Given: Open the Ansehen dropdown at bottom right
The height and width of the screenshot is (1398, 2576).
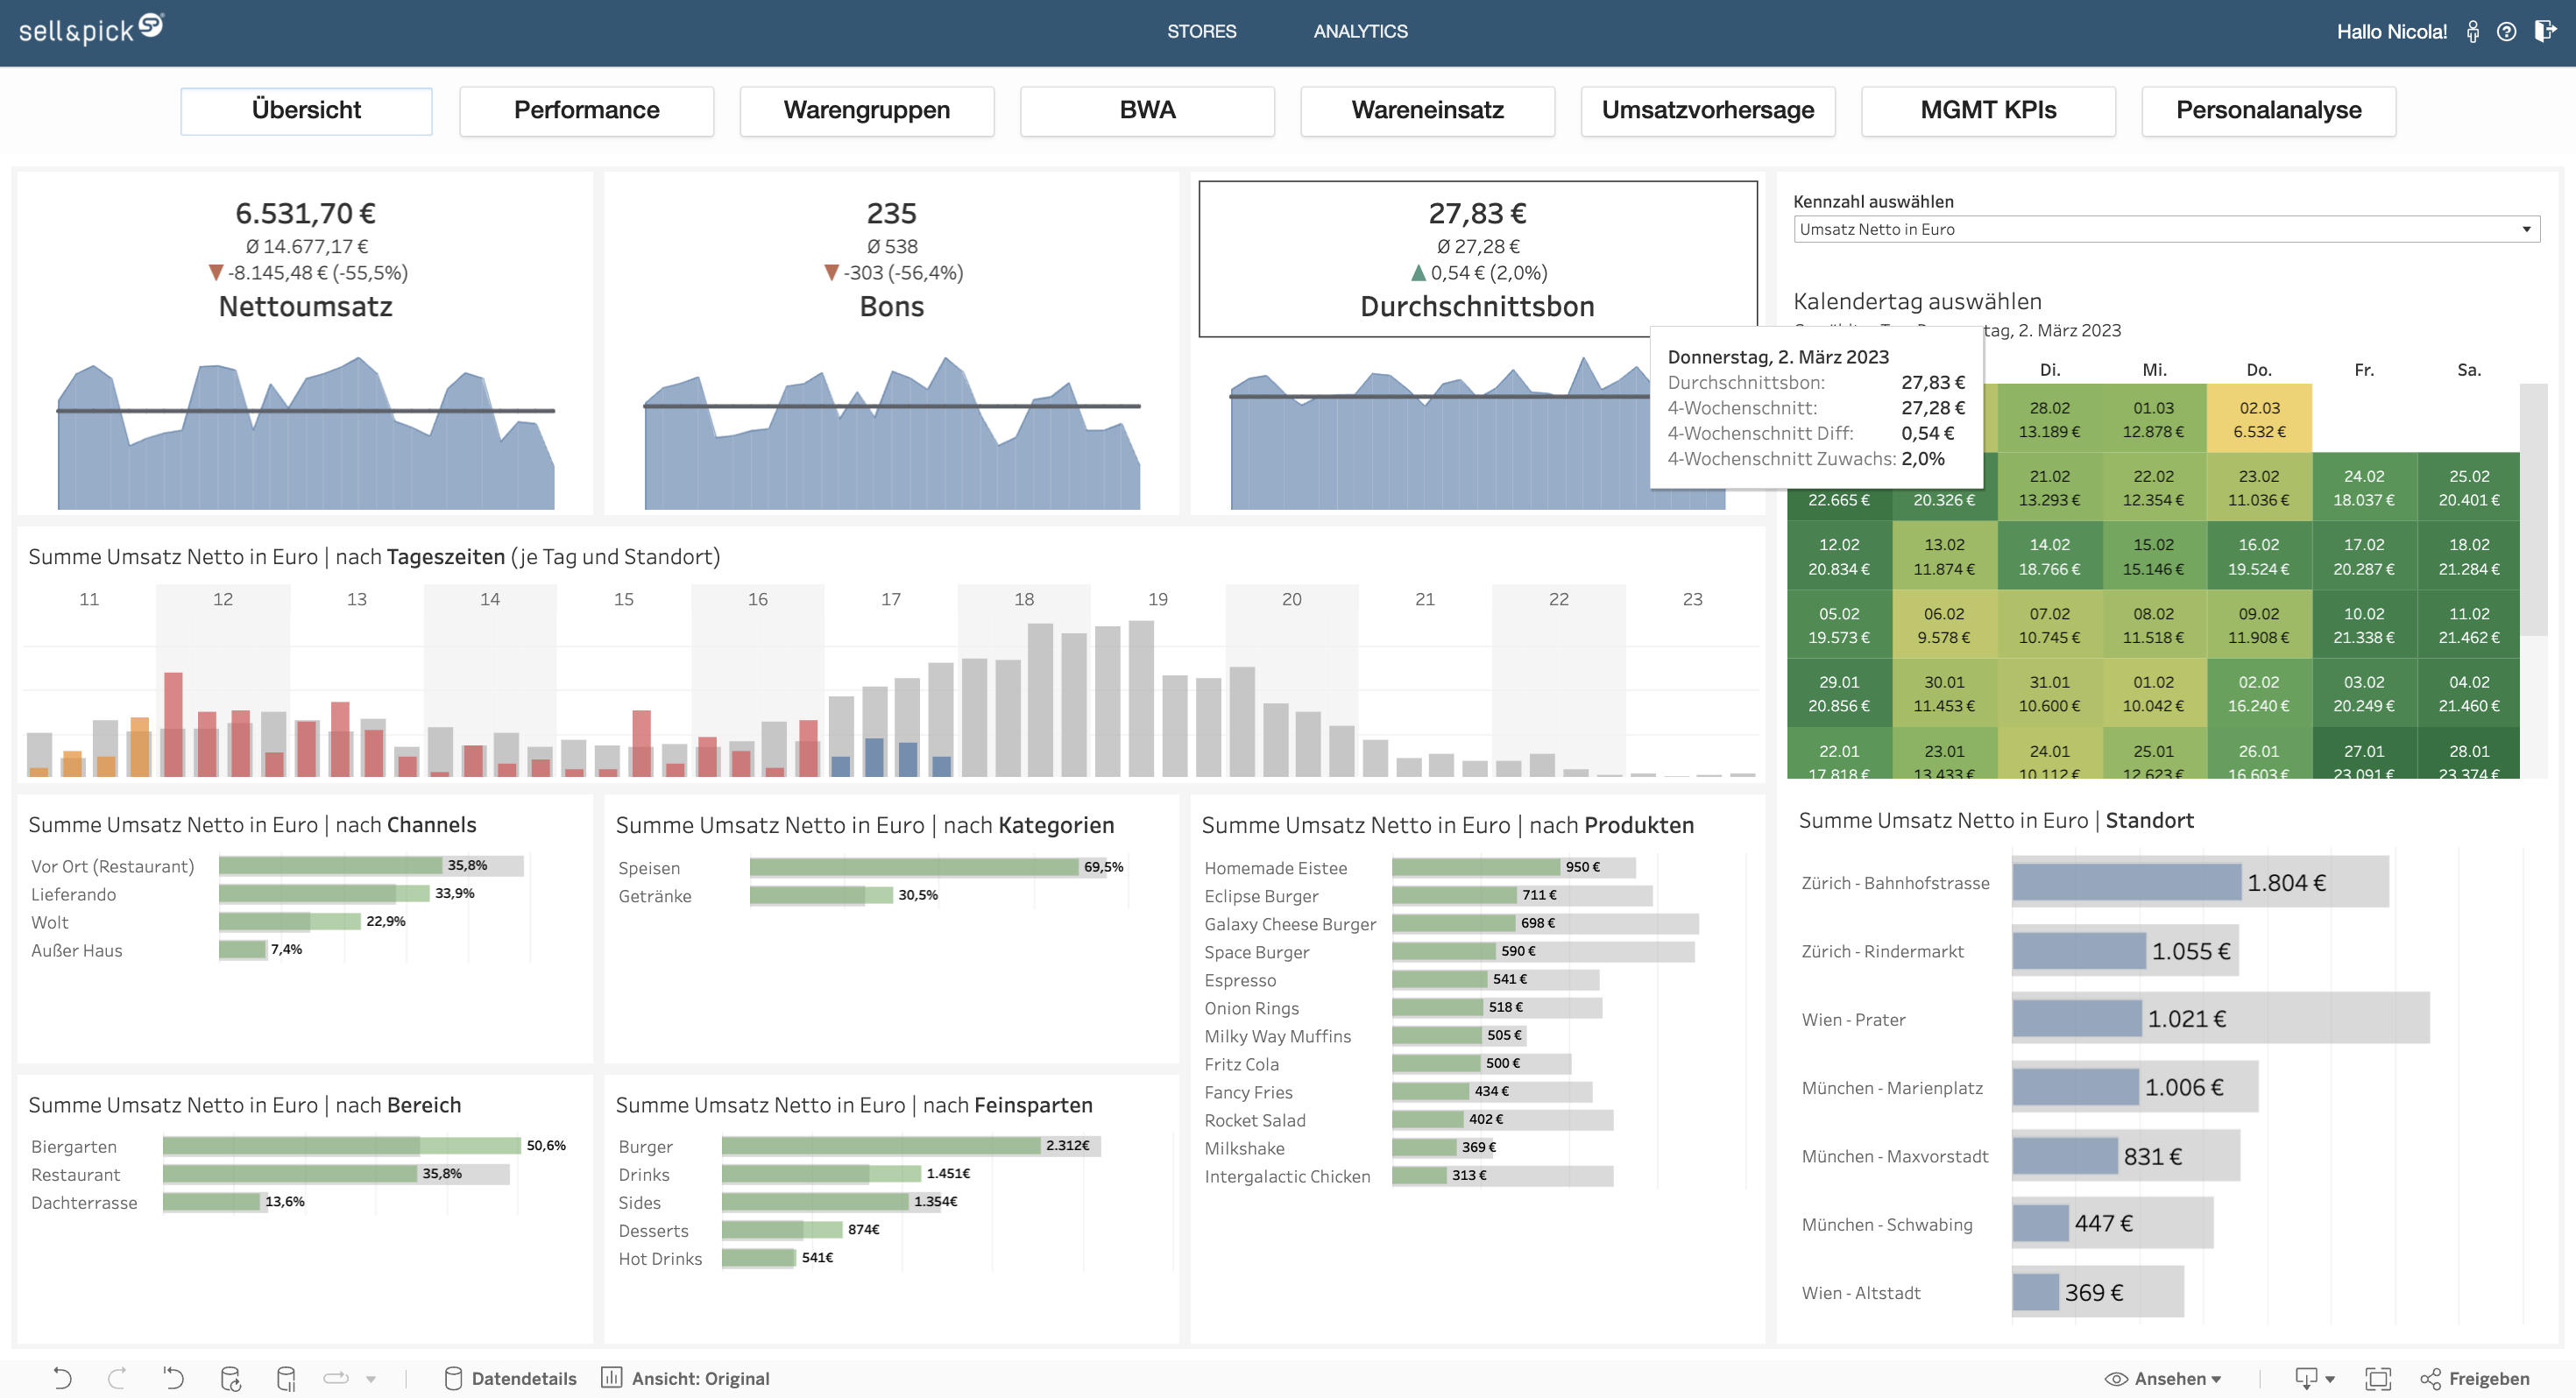Looking at the screenshot, I should [x=2178, y=1377].
